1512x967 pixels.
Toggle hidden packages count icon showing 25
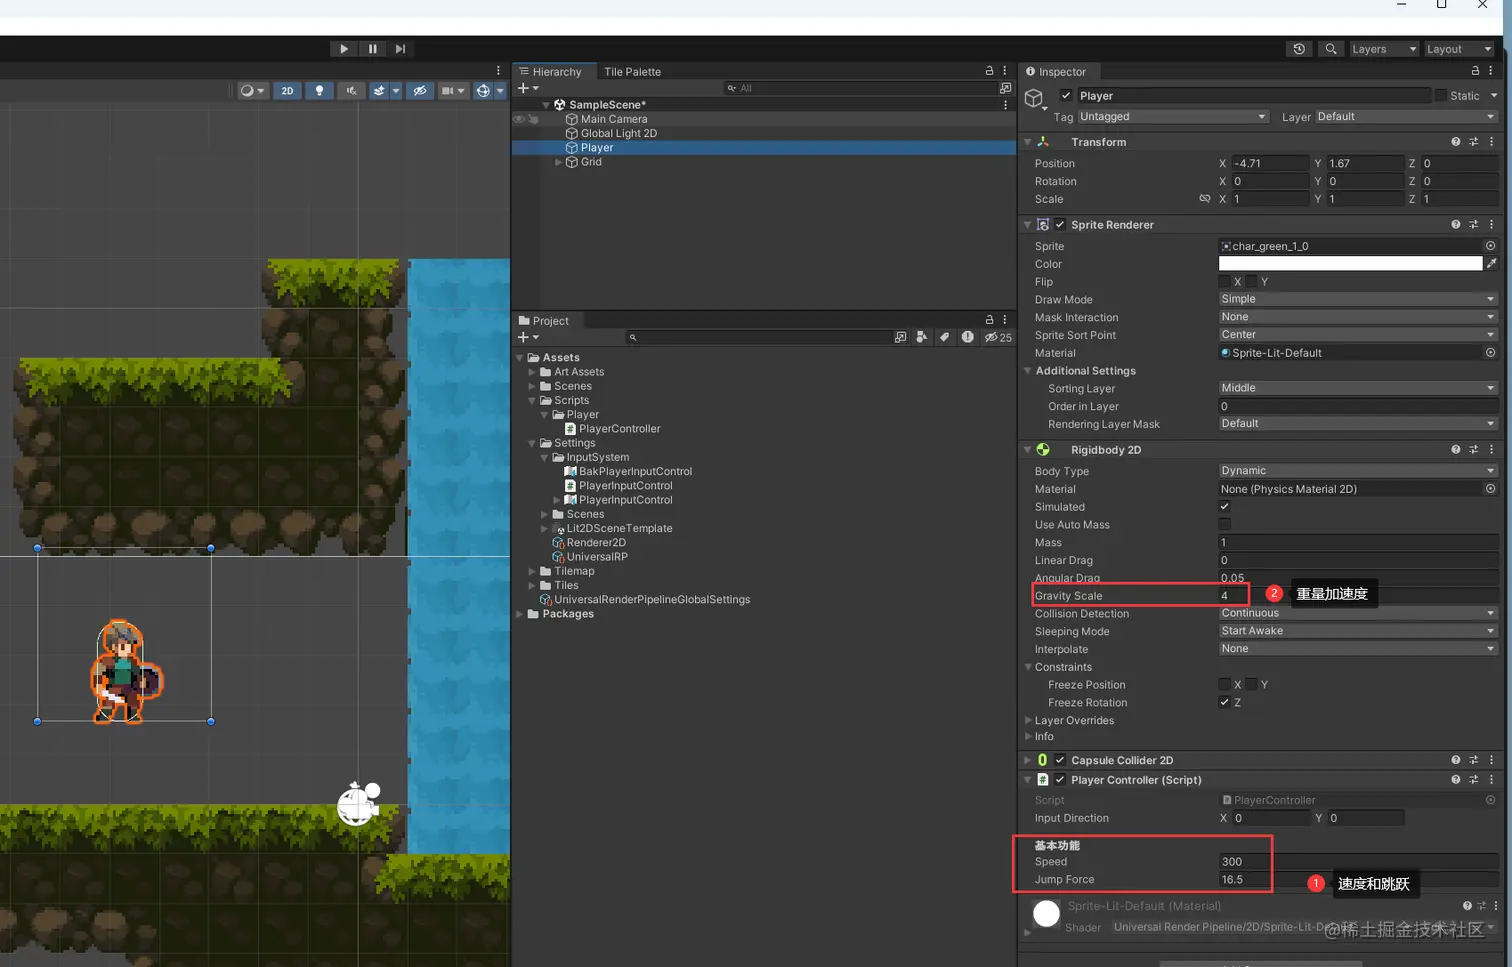click(x=998, y=338)
